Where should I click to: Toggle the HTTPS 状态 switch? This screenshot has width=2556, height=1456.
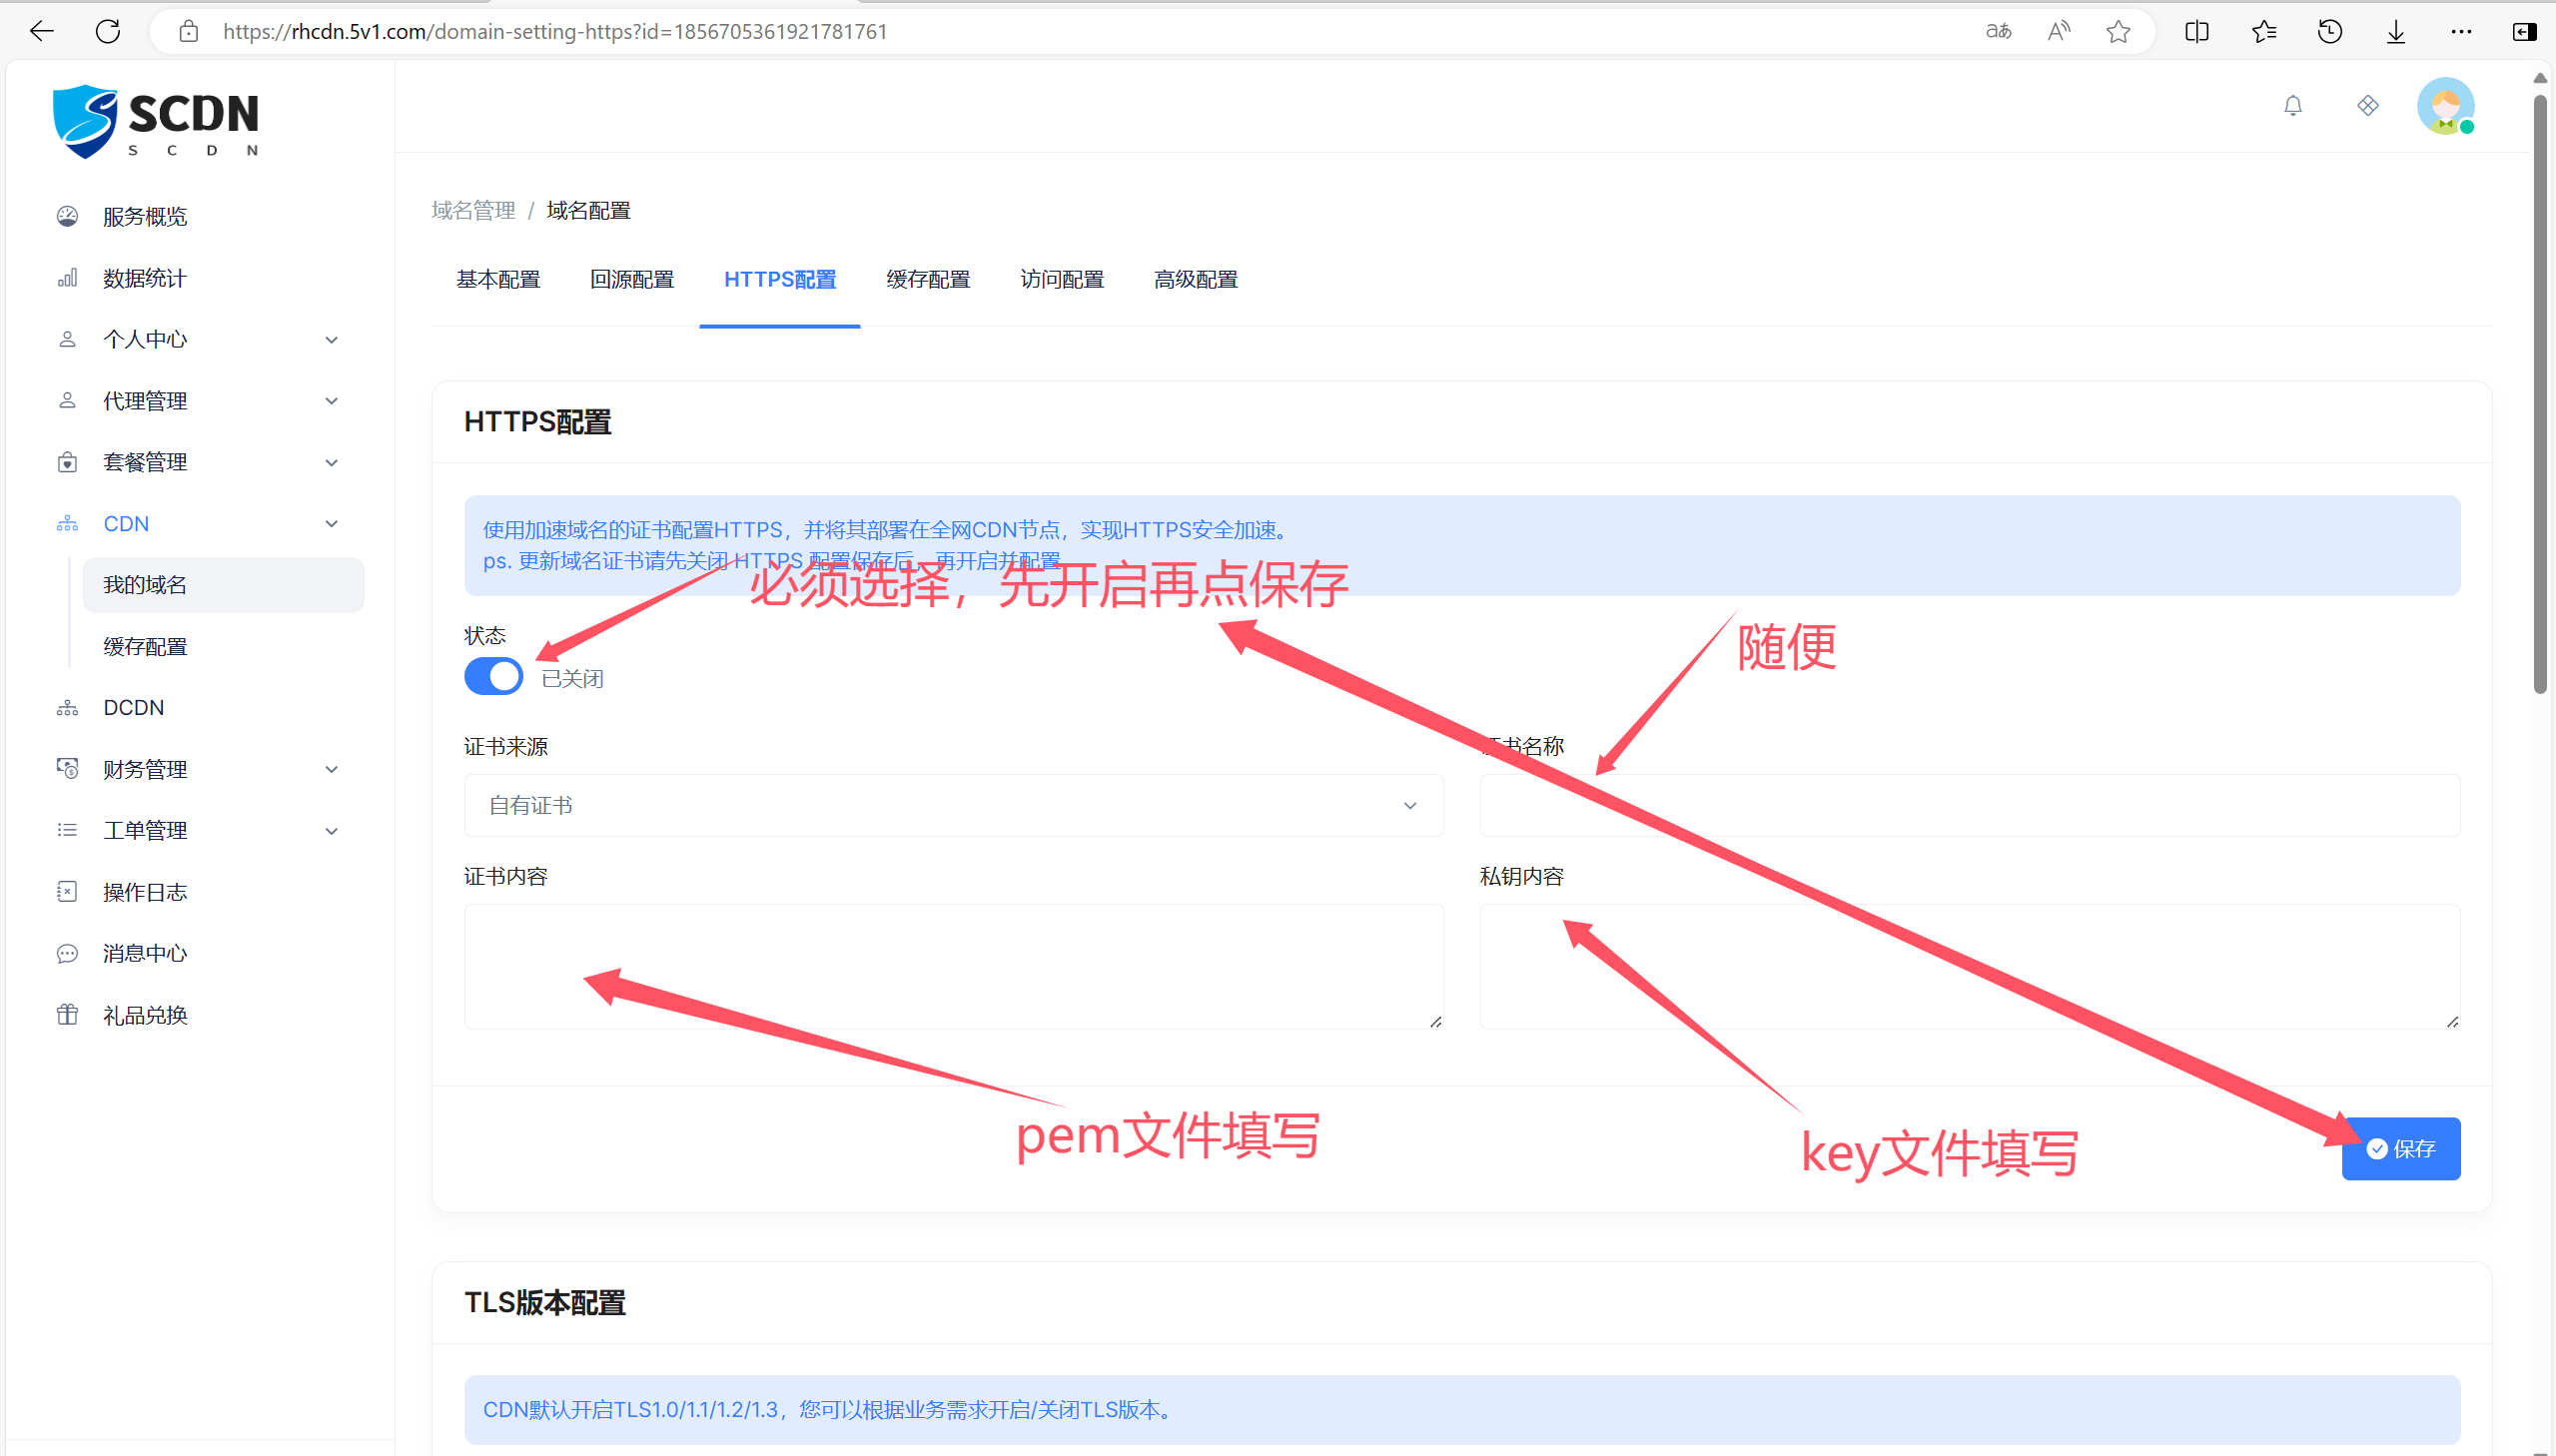493,676
